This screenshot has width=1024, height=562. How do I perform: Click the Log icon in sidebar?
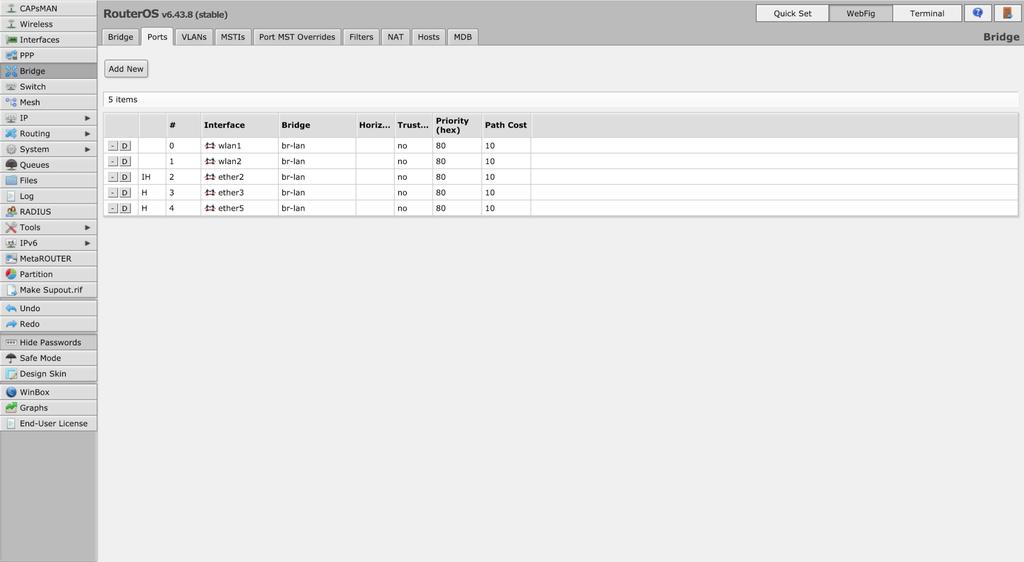11,196
